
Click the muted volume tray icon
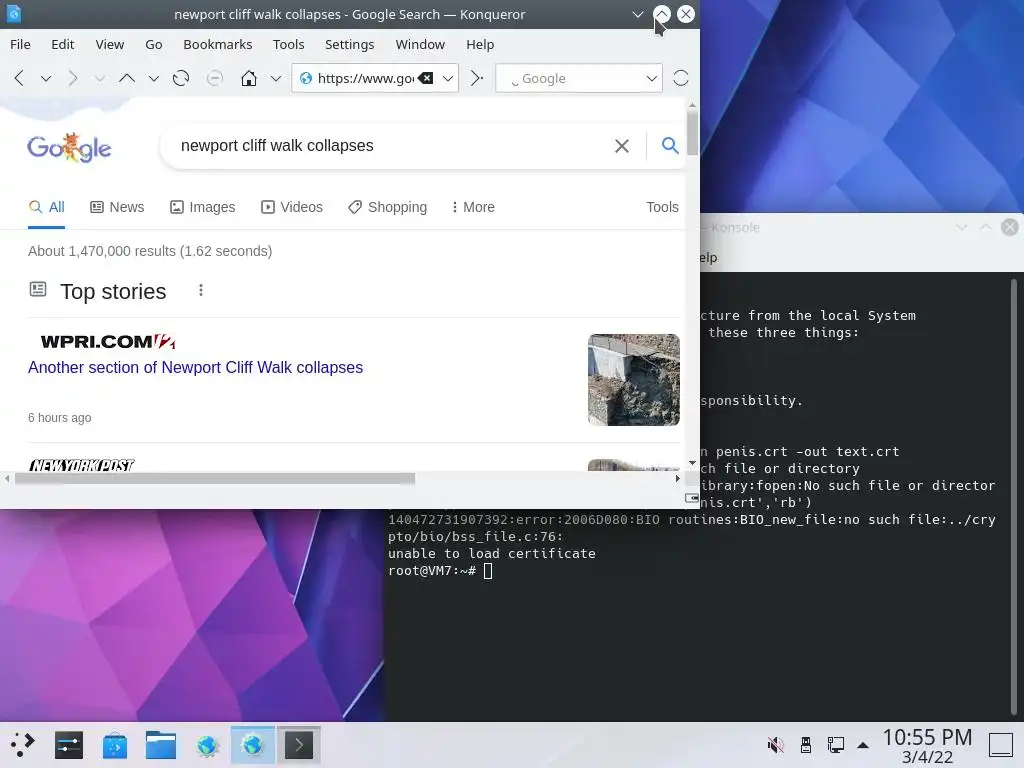coord(775,744)
